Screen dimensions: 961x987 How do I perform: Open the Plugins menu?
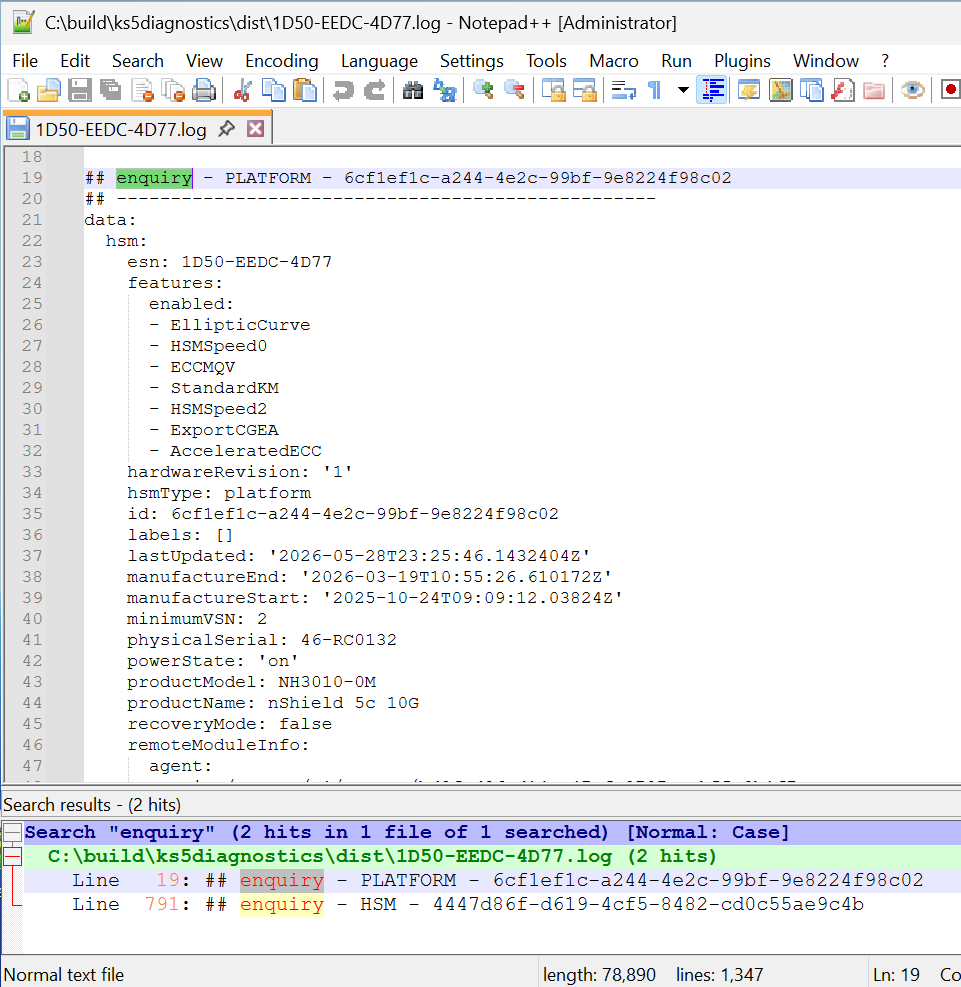[x=743, y=61]
